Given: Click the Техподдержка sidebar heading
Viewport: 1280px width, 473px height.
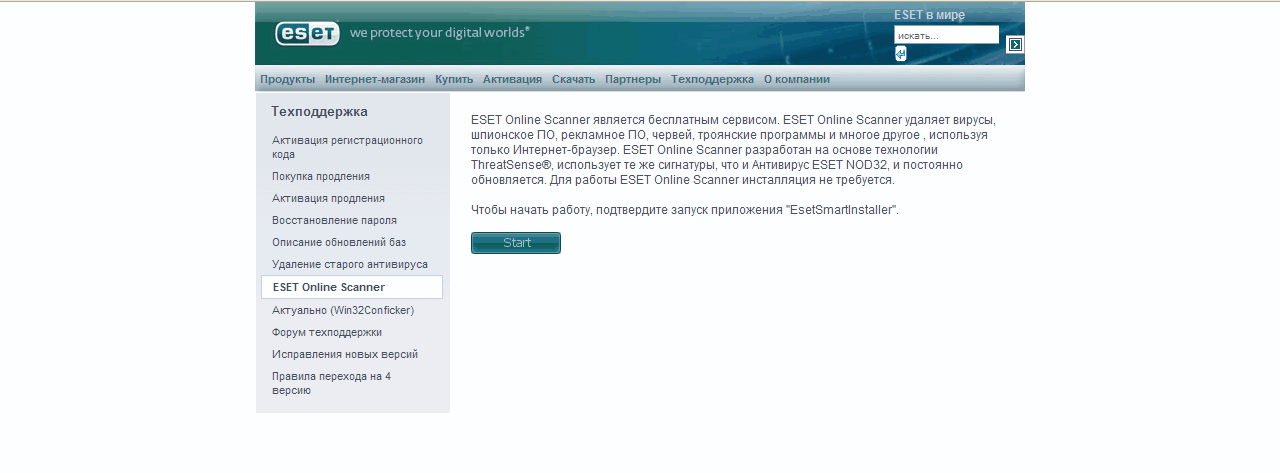Looking at the screenshot, I should [319, 111].
